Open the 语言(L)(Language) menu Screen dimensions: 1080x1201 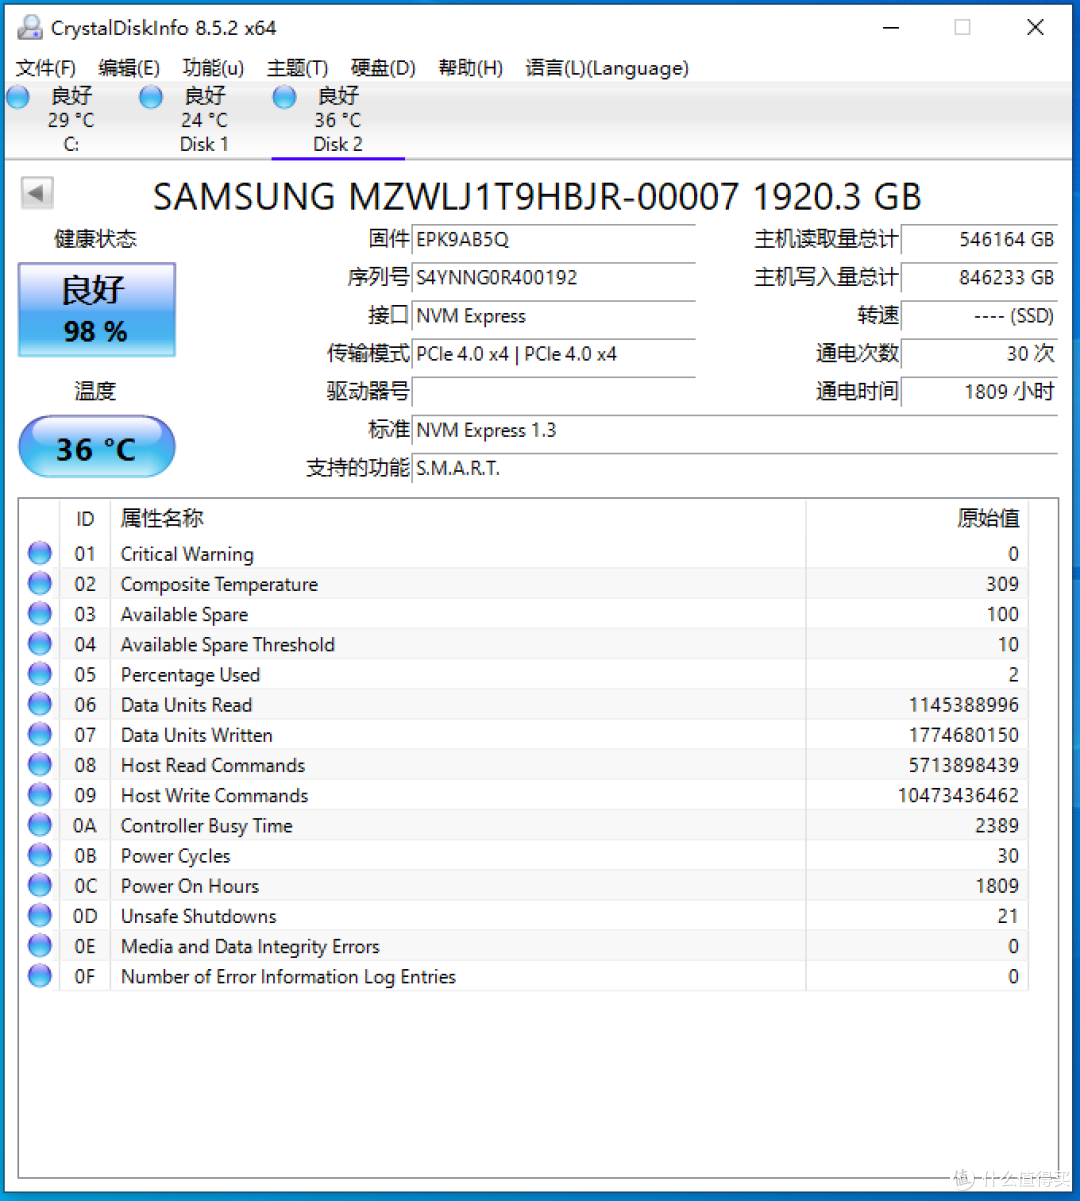point(606,68)
